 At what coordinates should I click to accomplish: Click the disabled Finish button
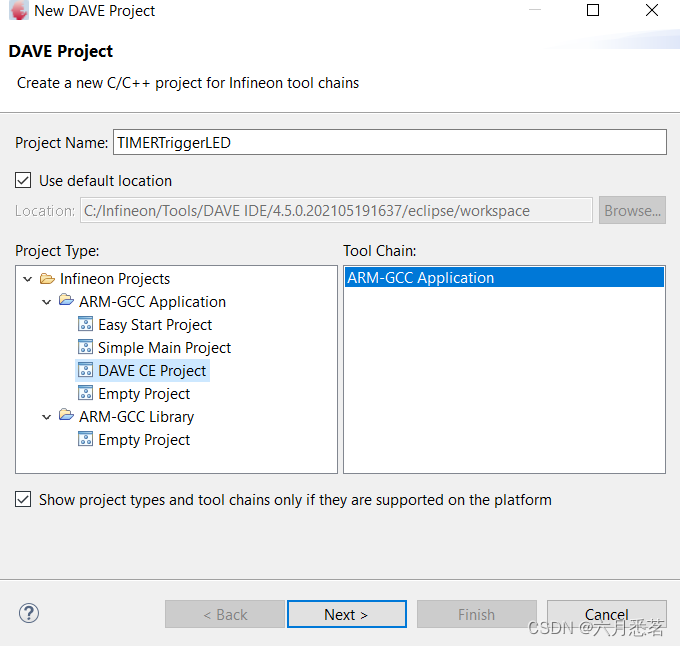[477, 614]
